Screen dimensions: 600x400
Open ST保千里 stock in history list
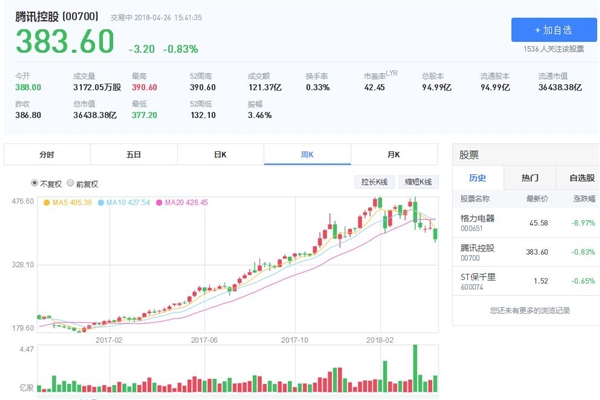(x=476, y=282)
